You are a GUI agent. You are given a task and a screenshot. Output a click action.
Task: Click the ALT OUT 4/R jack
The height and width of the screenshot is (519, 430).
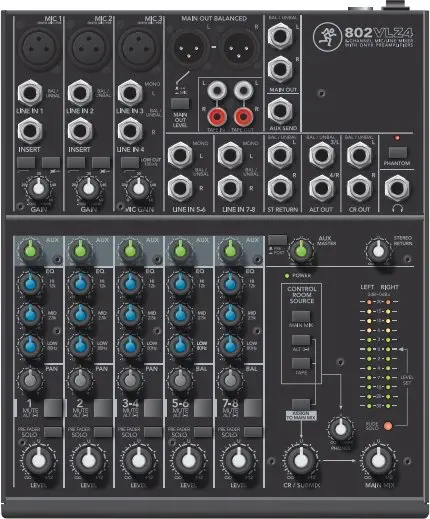[x=321, y=188]
